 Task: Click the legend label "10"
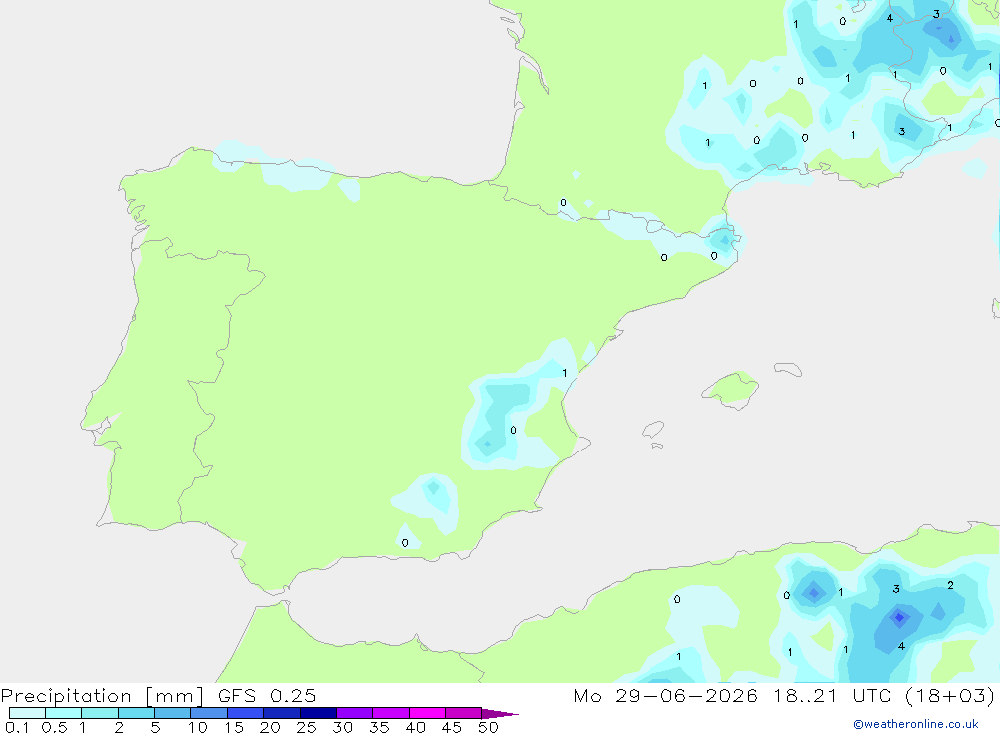[x=198, y=727]
